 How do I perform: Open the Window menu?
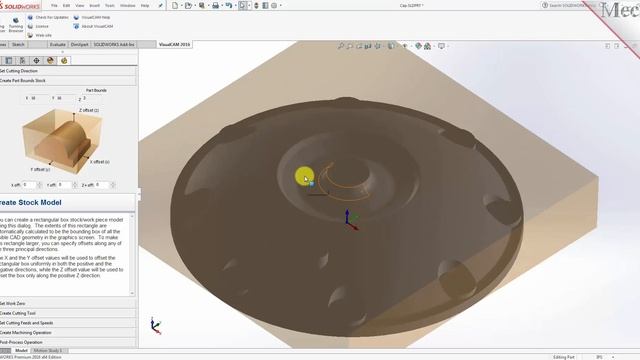127,6
